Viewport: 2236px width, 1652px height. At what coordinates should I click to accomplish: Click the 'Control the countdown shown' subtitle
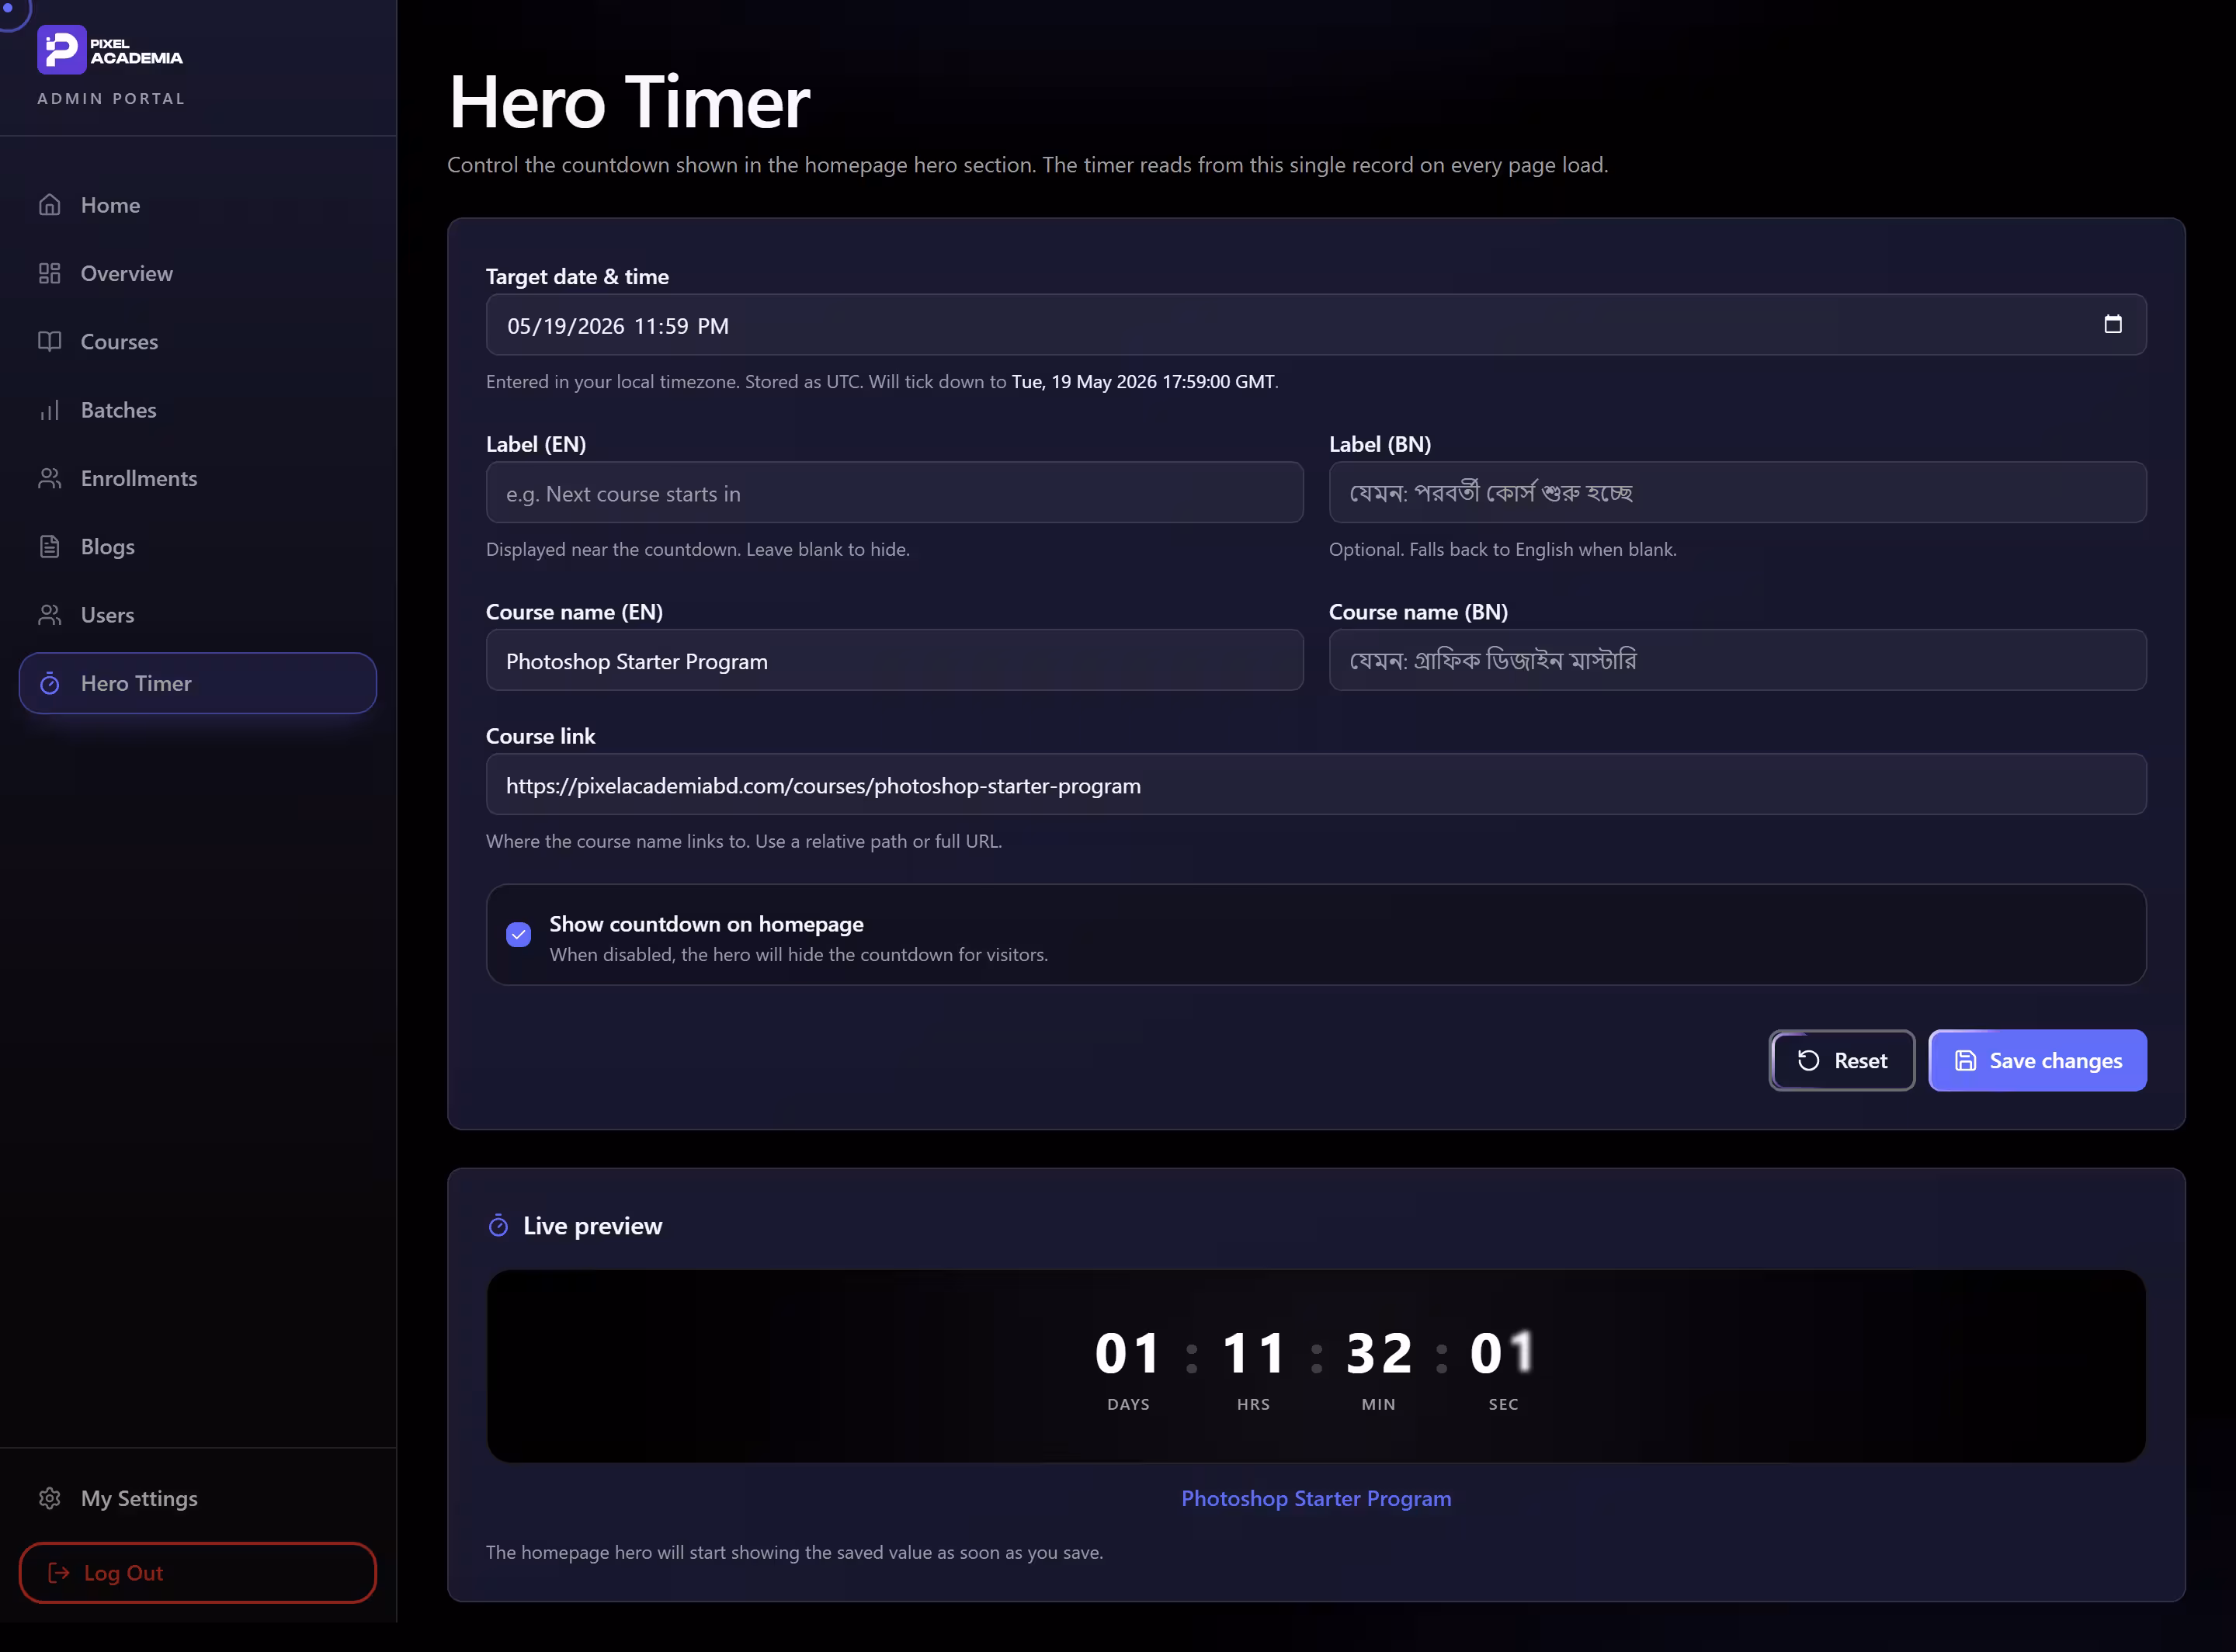1027,164
